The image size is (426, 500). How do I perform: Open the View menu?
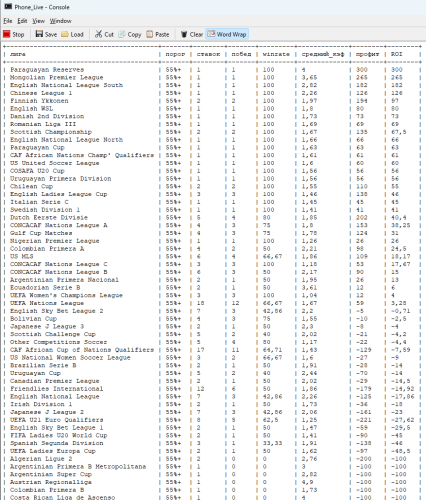(x=38, y=21)
